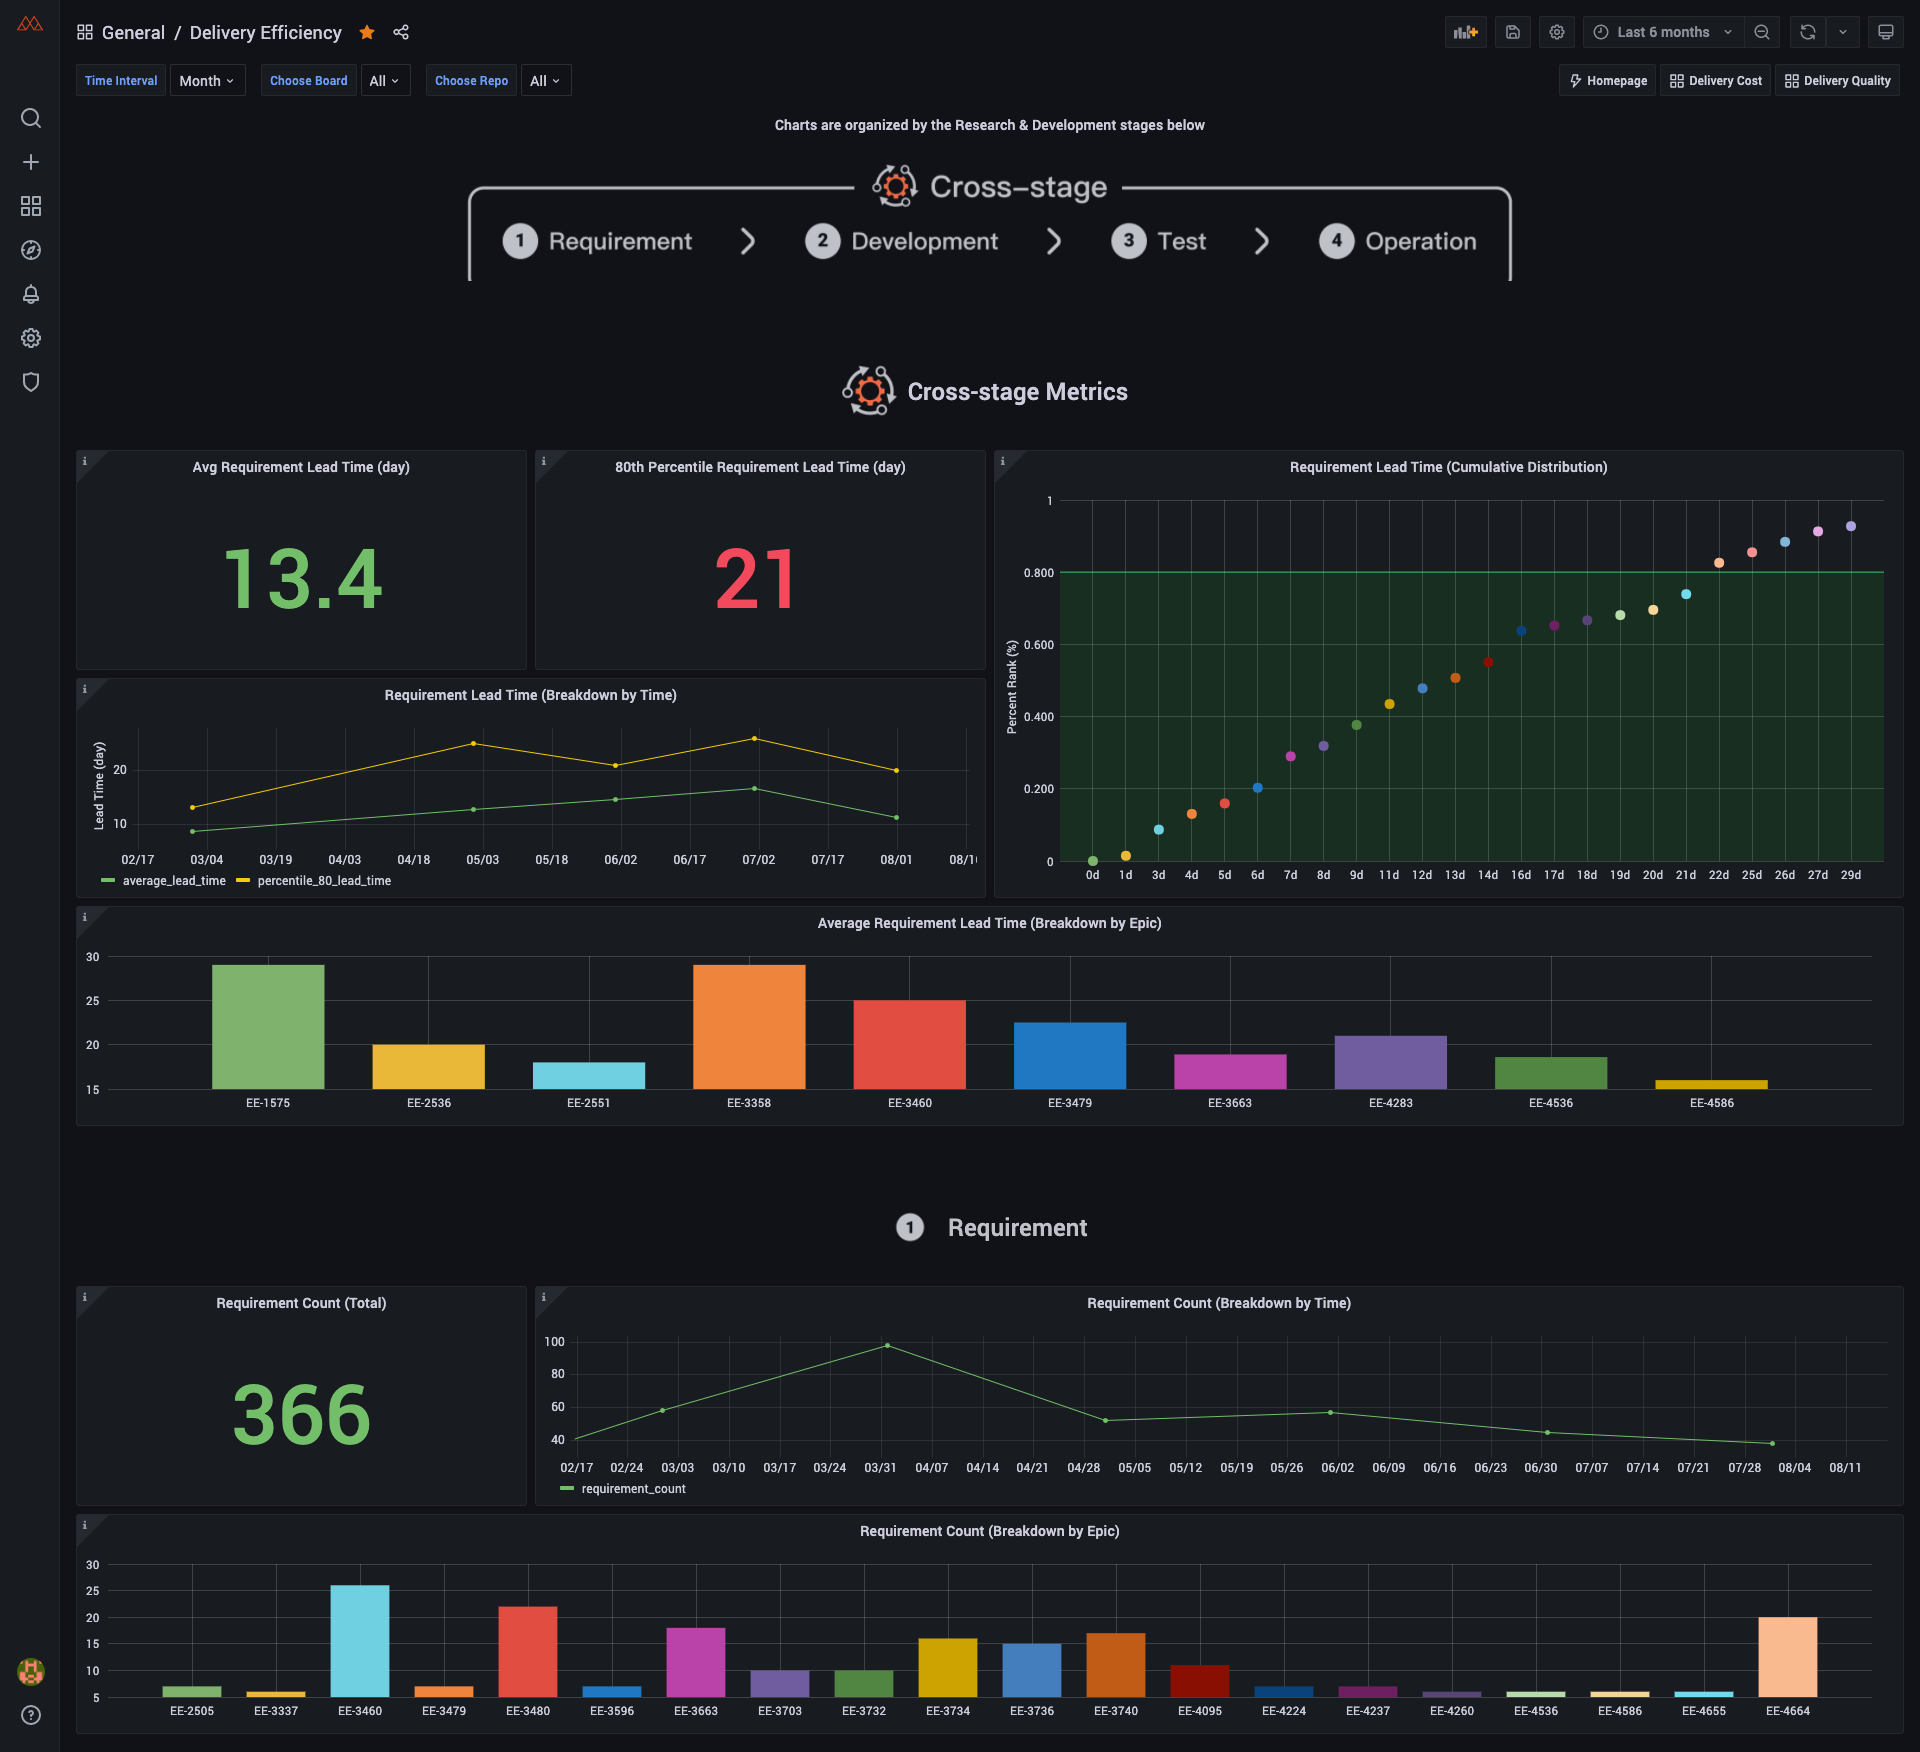
Task: Click the Last 6 months date range selector
Action: 1662,32
